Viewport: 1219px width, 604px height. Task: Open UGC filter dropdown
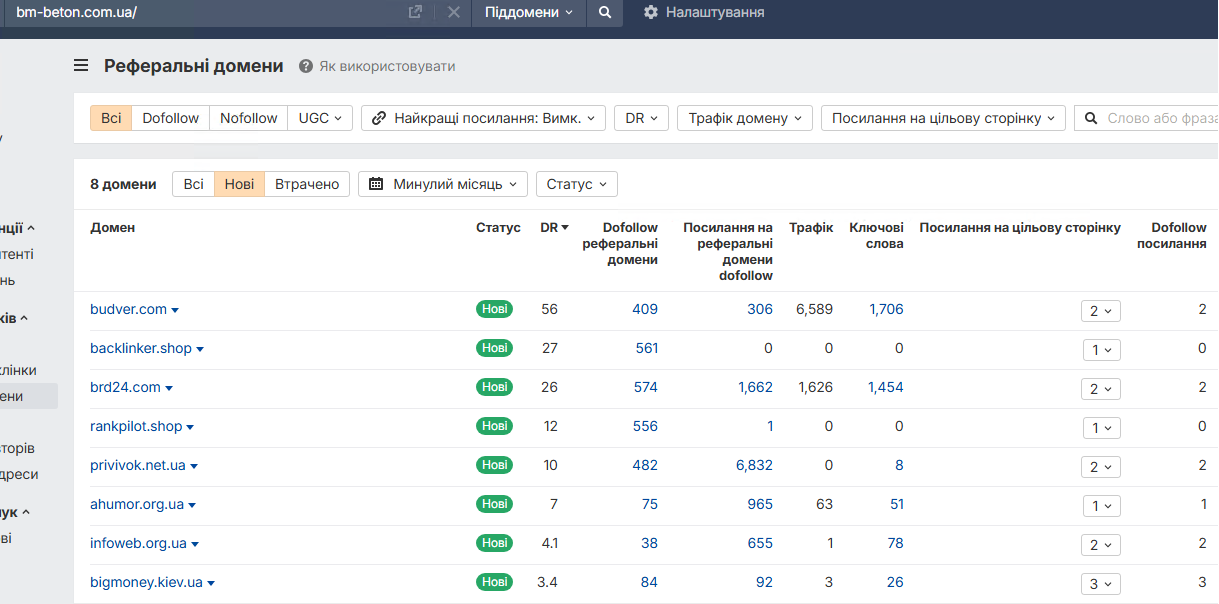[x=320, y=118]
